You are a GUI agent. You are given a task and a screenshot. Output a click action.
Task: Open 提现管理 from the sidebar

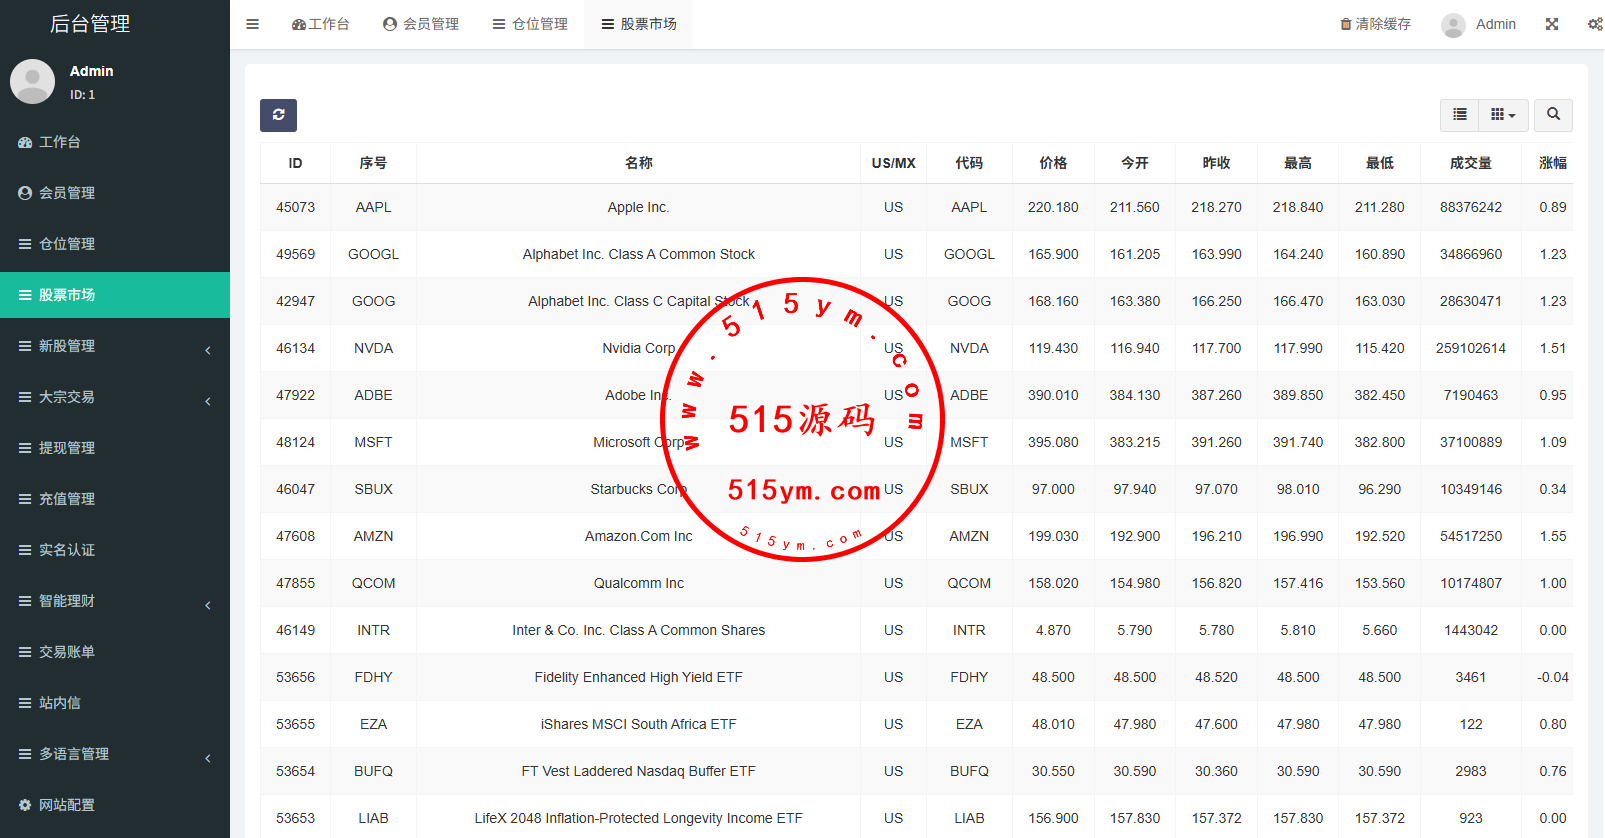point(67,448)
